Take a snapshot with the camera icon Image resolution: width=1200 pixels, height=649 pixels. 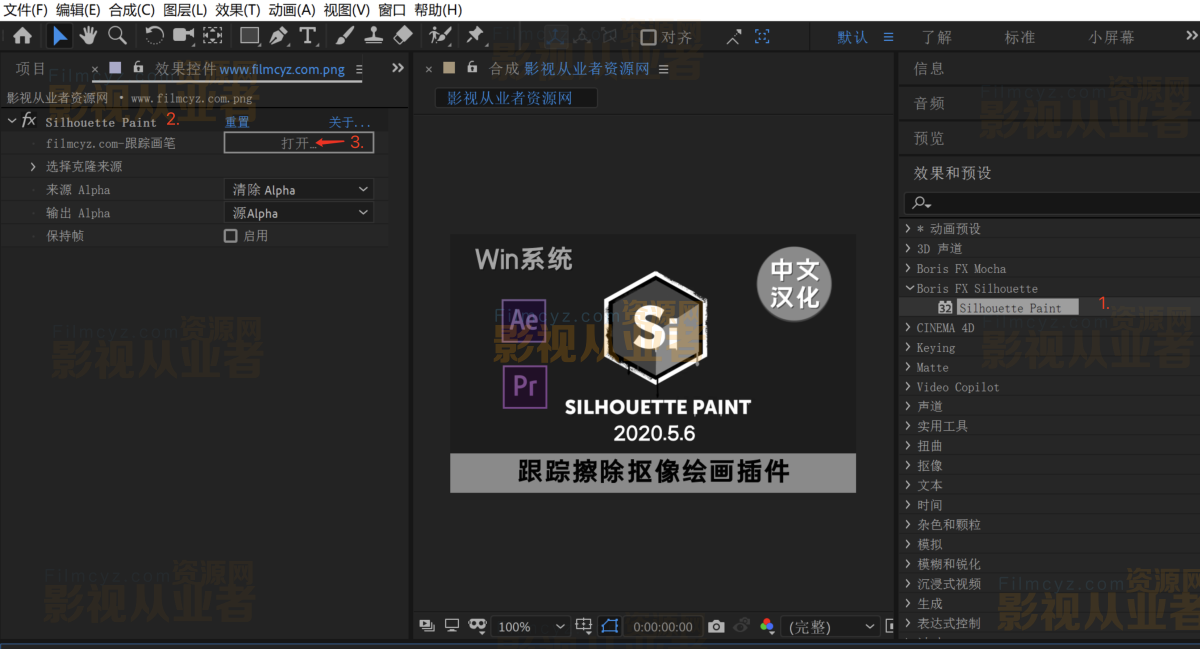[716, 626]
